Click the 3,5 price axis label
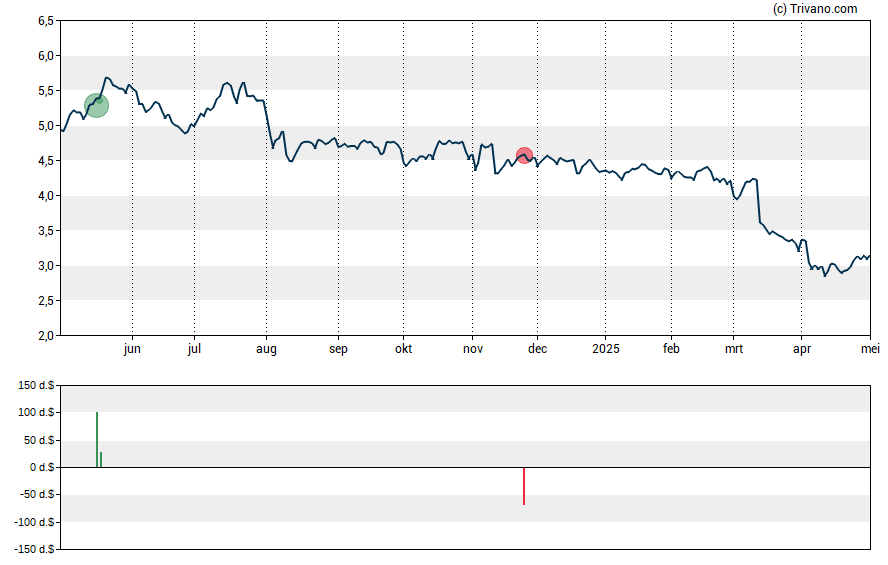 46,230
